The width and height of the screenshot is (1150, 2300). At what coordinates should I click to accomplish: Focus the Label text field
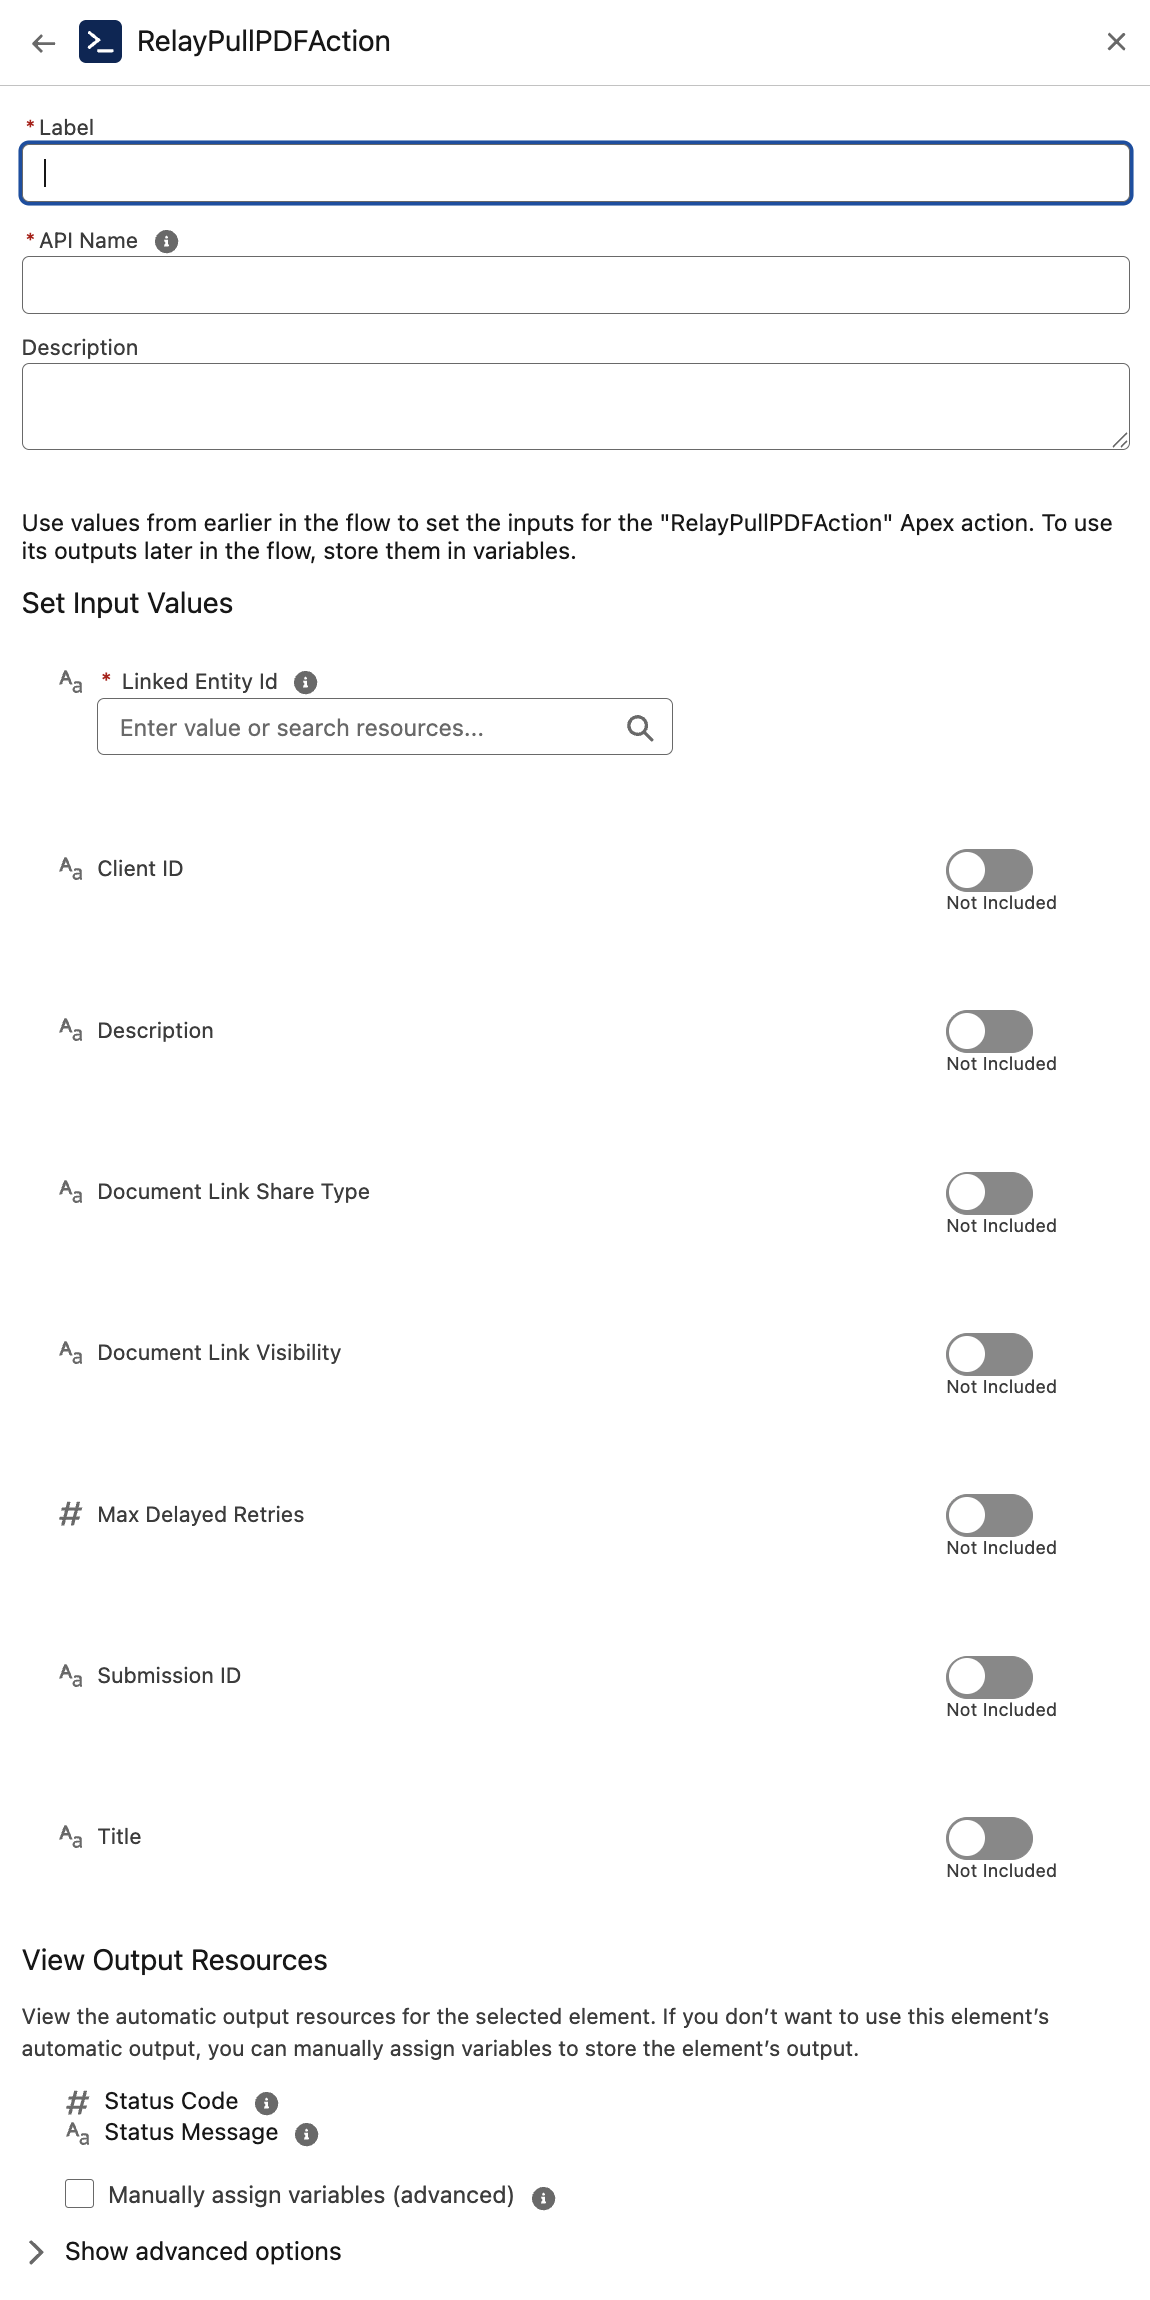pyautogui.click(x=576, y=174)
